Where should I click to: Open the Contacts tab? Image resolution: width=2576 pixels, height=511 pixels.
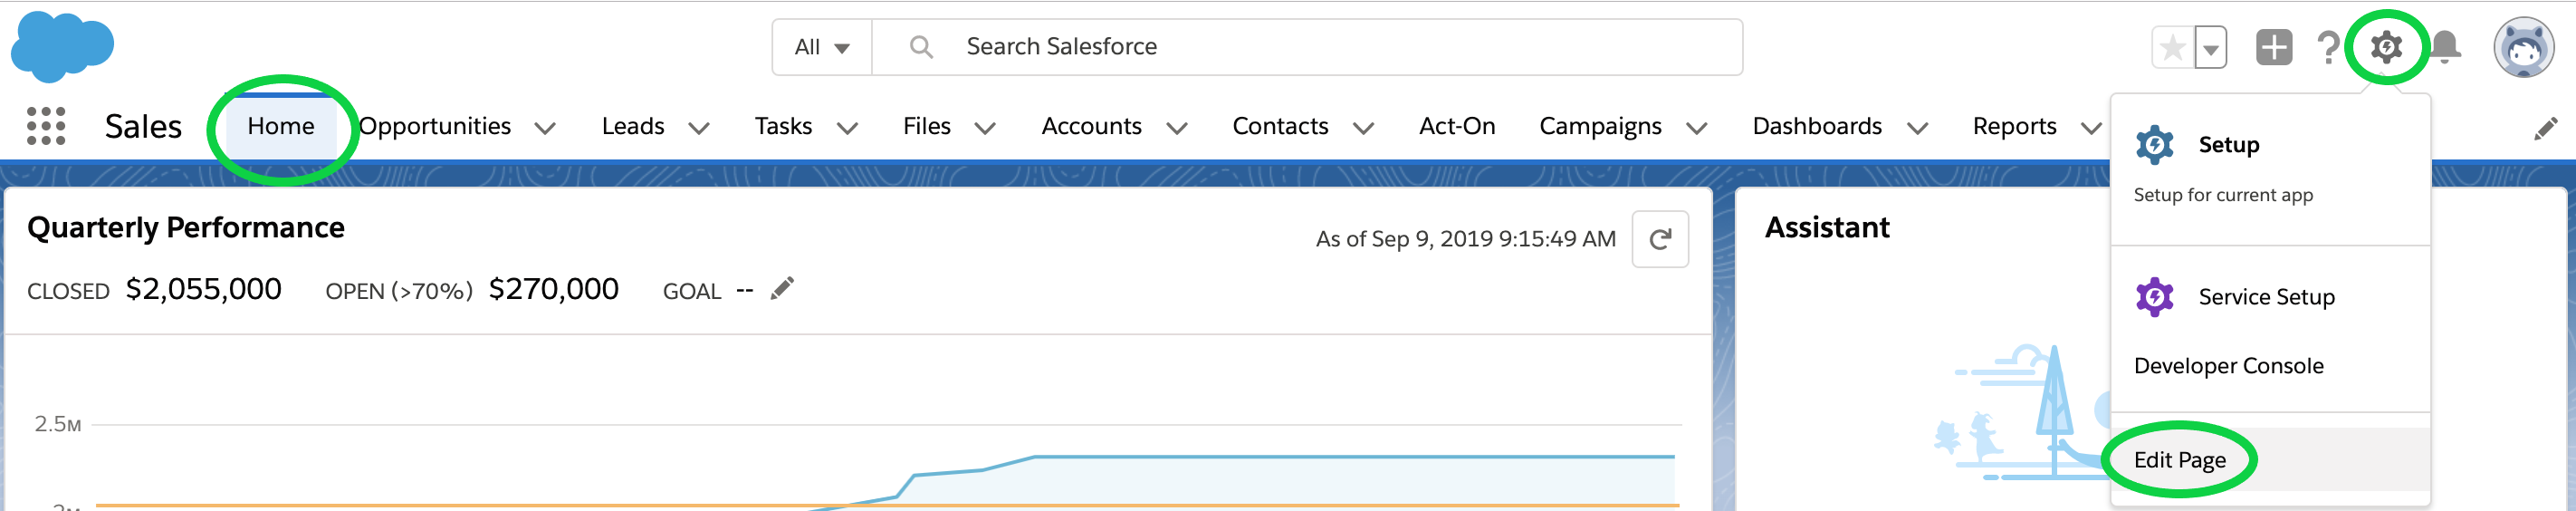pyautogui.click(x=1280, y=126)
